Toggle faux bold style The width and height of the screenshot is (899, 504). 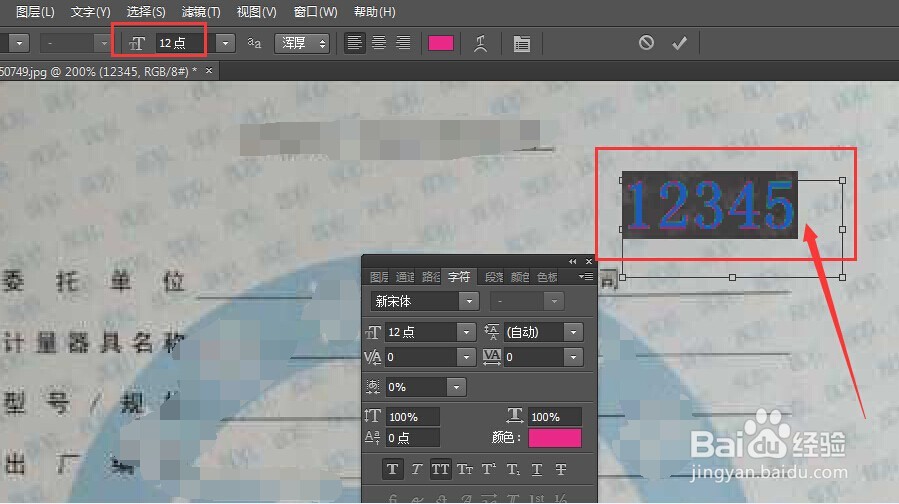click(x=392, y=469)
